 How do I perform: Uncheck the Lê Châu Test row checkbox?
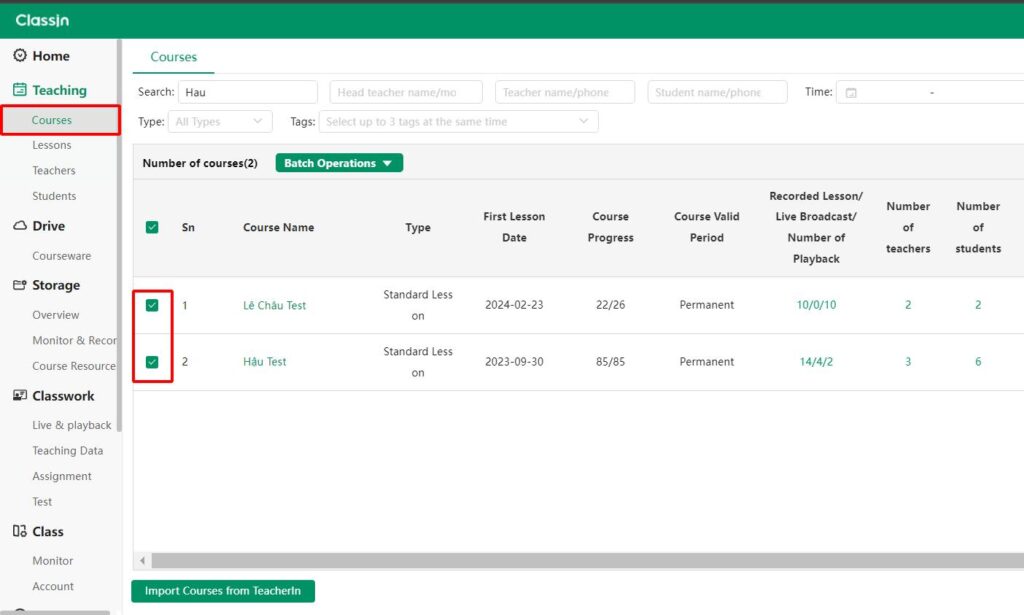tap(152, 305)
